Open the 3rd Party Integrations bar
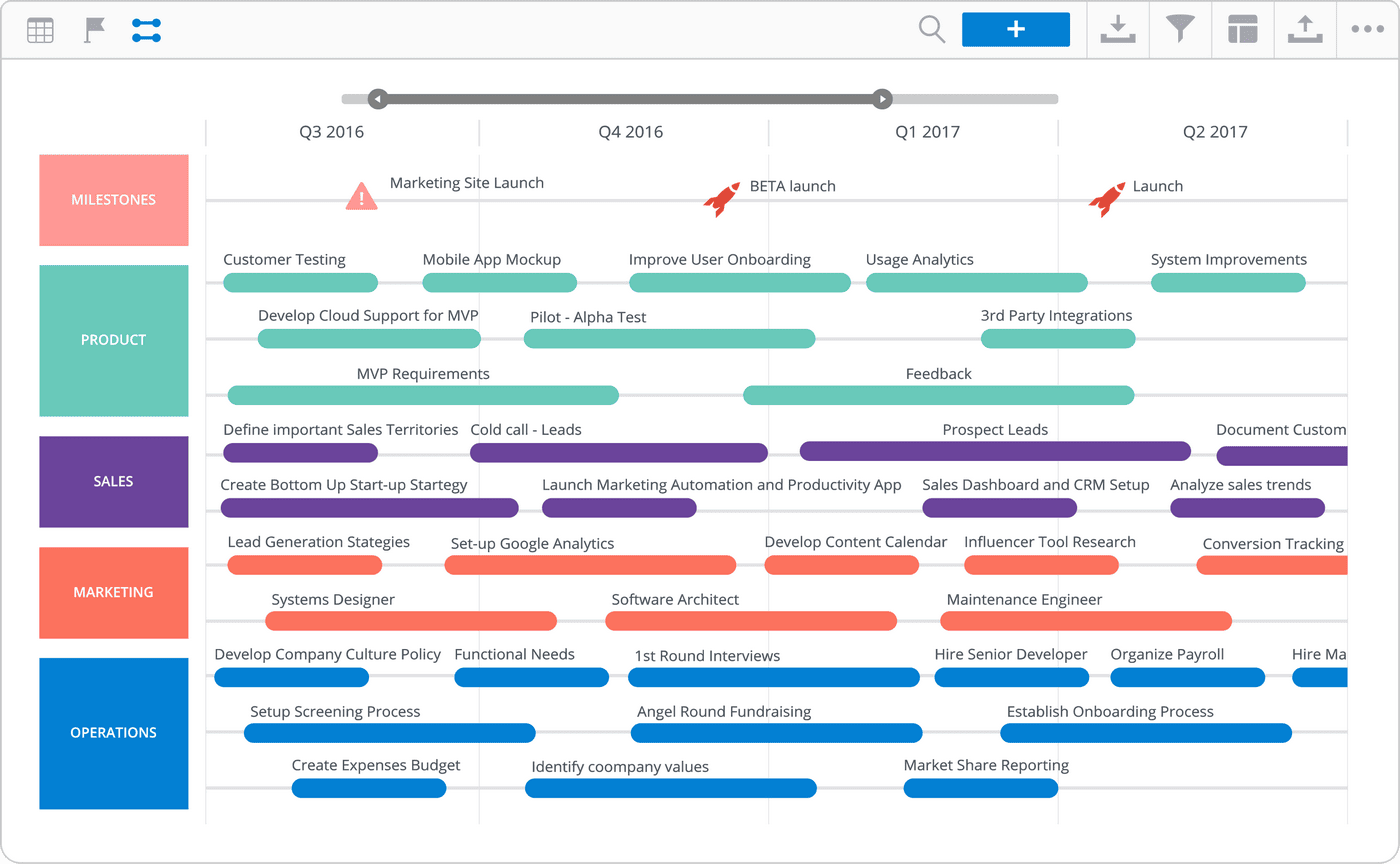Screen dimensions: 1400x864 tap(1058, 339)
